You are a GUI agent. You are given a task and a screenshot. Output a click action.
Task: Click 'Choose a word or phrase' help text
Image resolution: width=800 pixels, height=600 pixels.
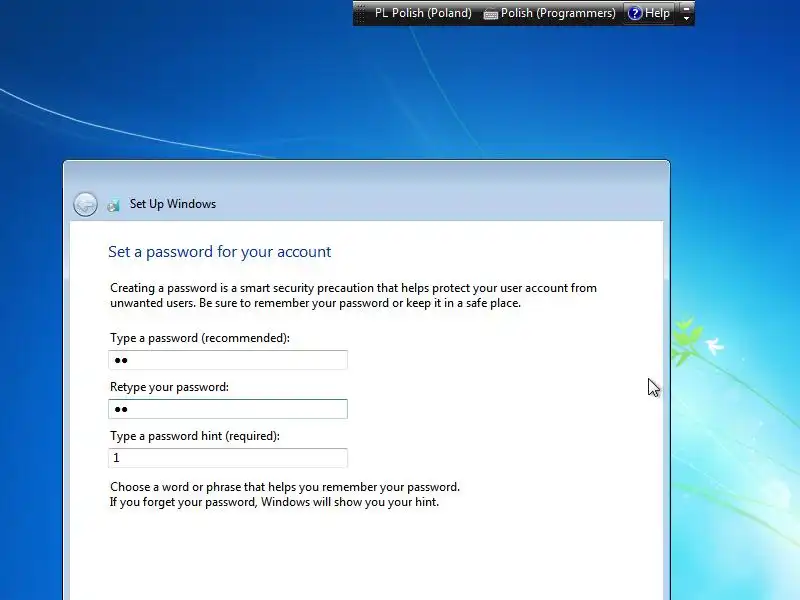tap(285, 487)
